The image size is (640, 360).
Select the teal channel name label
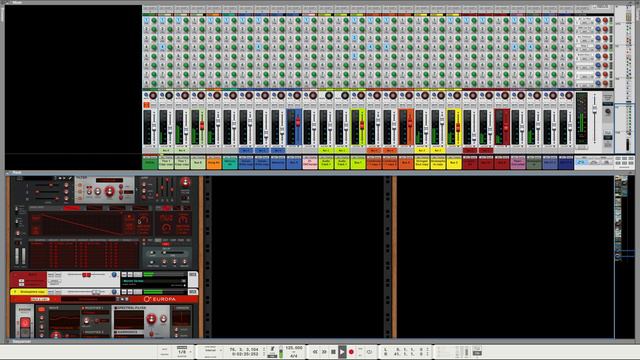pyautogui.click(x=230, y=163)
